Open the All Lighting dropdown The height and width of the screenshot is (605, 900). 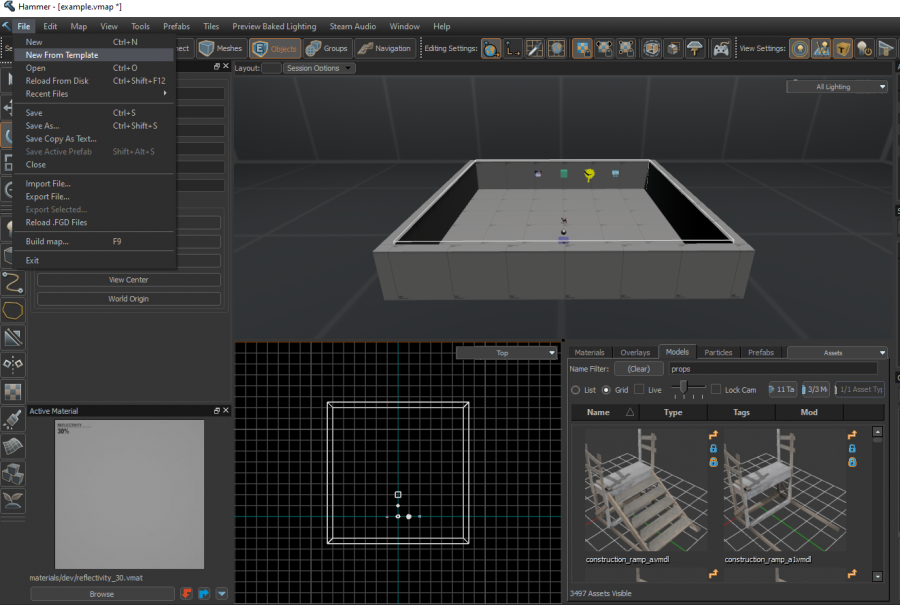[x=836, y=86]
